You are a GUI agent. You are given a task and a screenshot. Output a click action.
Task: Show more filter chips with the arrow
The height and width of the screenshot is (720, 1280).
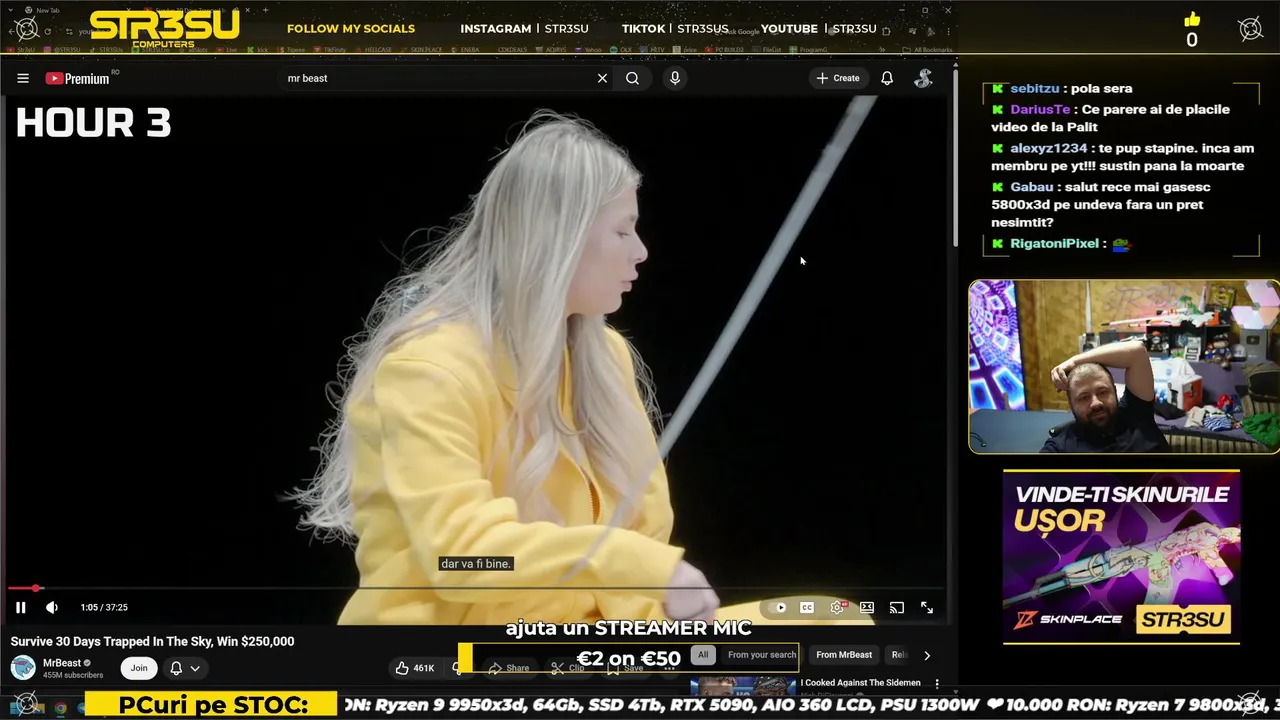(927, 656)
